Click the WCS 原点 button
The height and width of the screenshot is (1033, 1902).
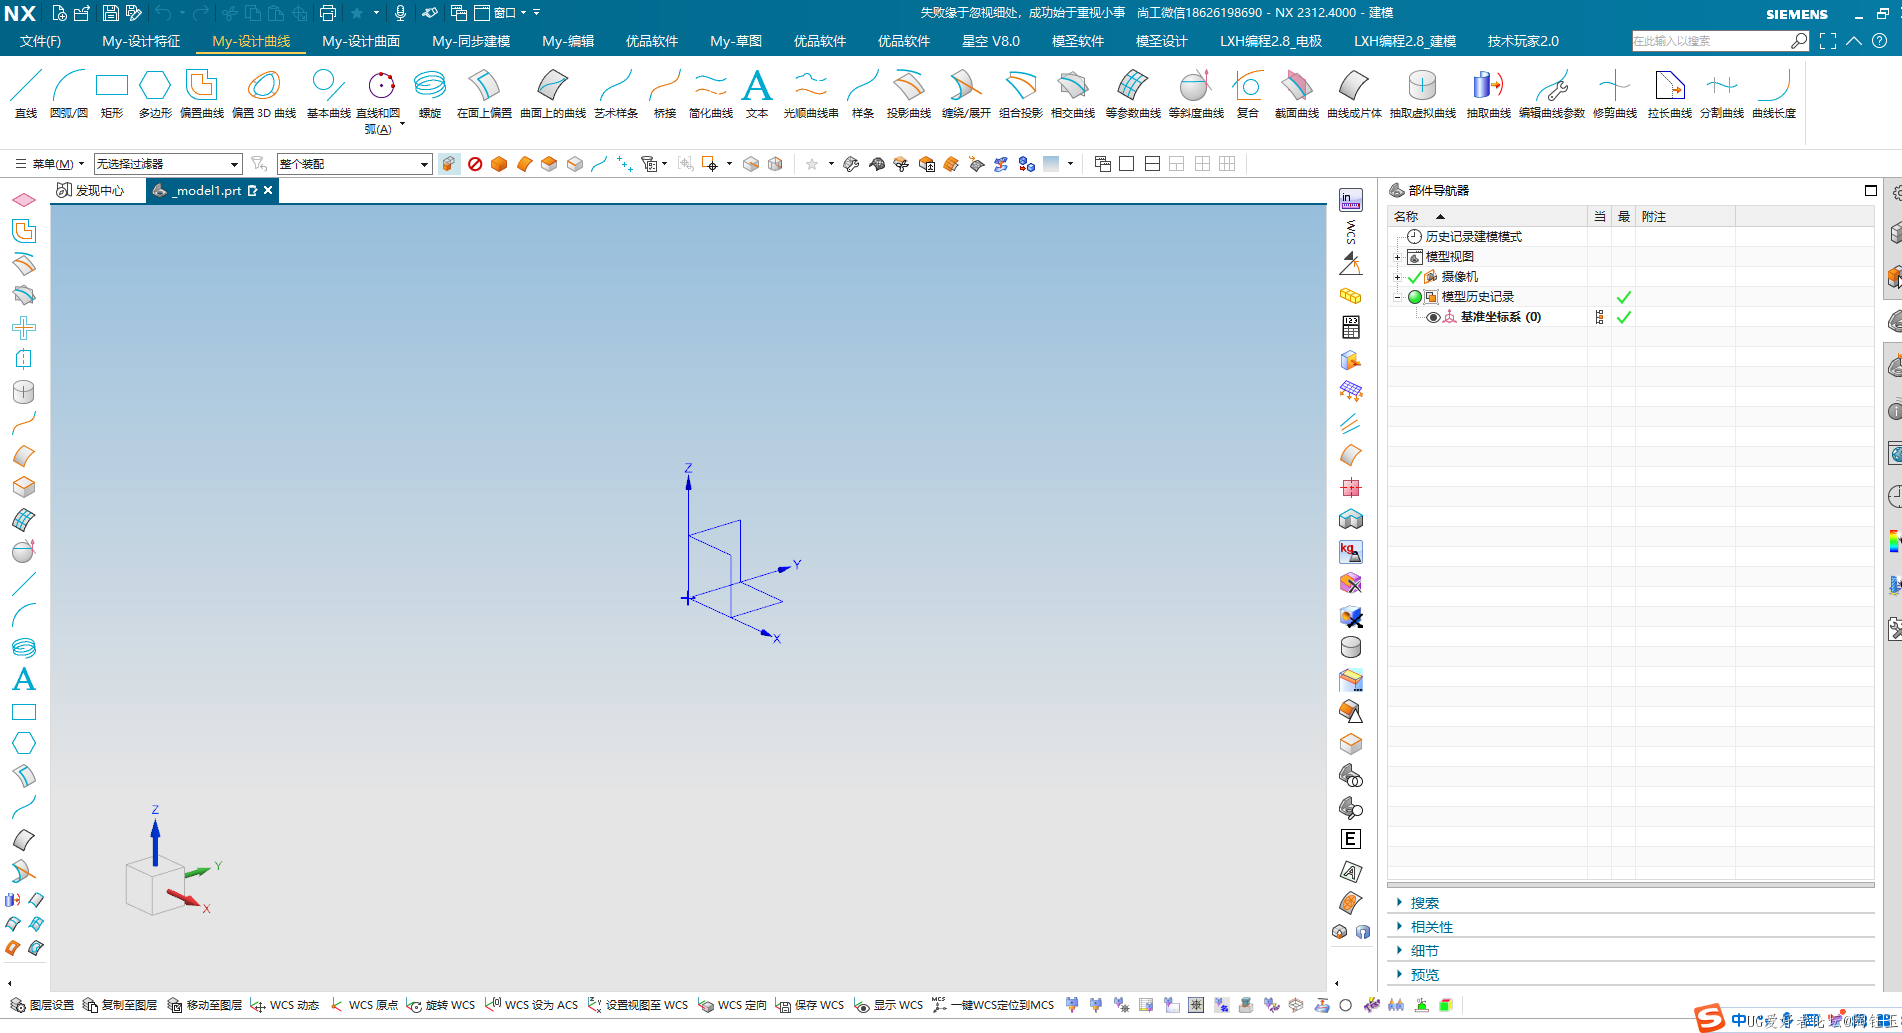pos(364,1005)
